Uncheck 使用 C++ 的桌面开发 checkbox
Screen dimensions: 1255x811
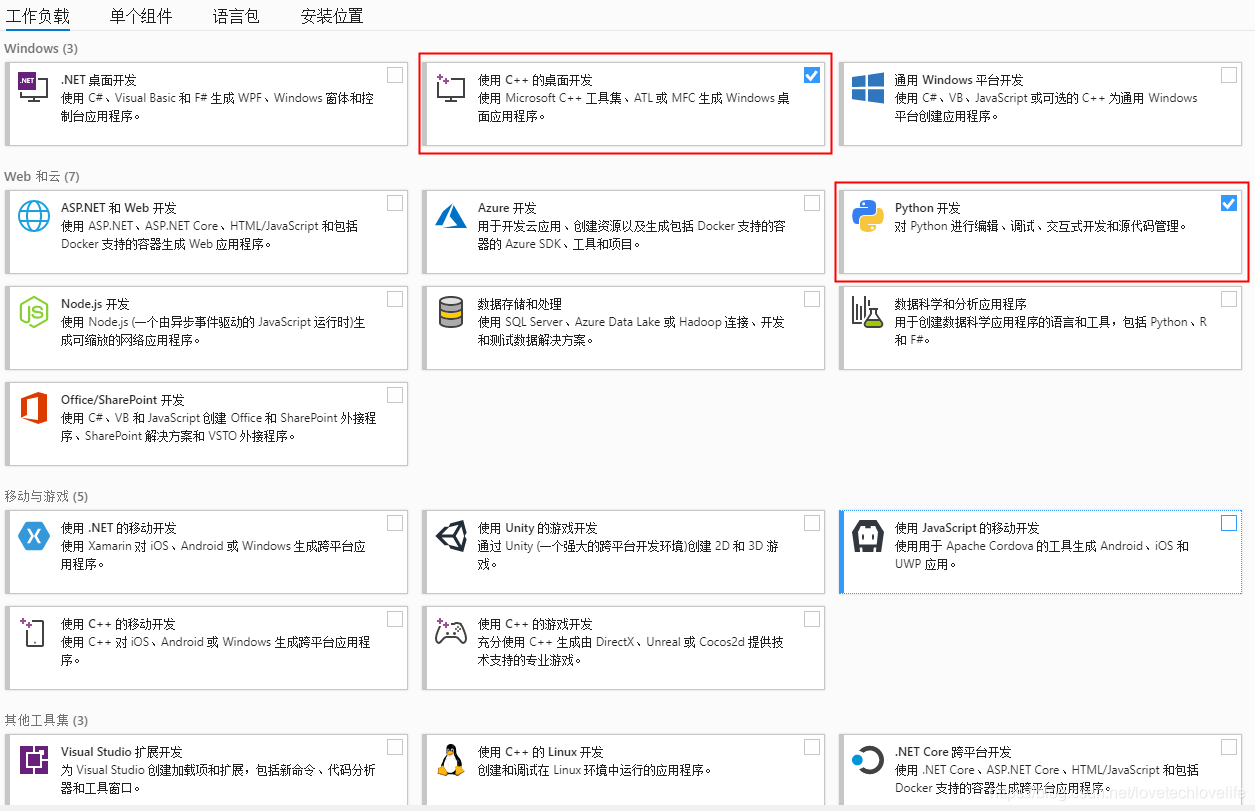click(x=812, y=75)
